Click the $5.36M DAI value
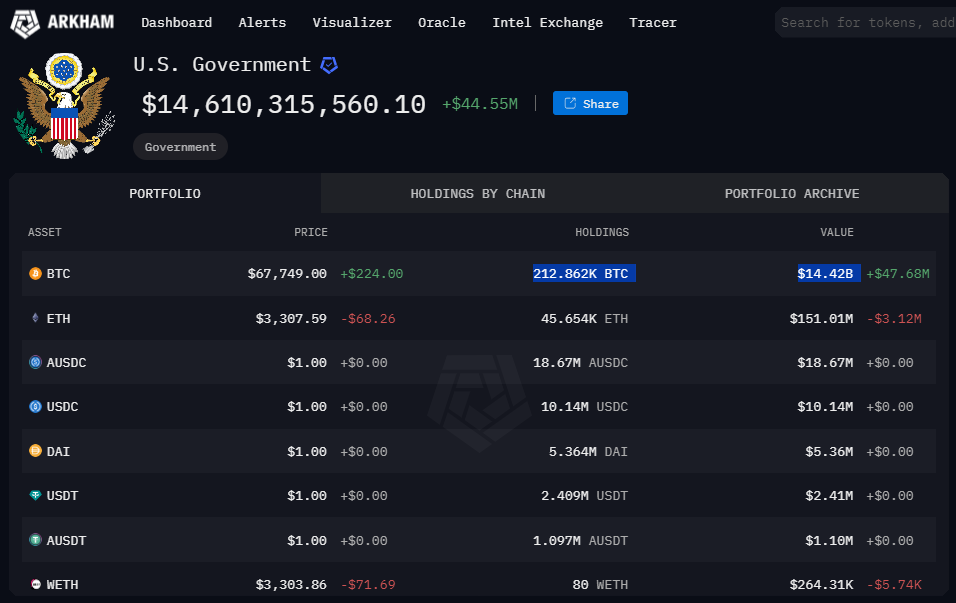 [x=829, y=452]
